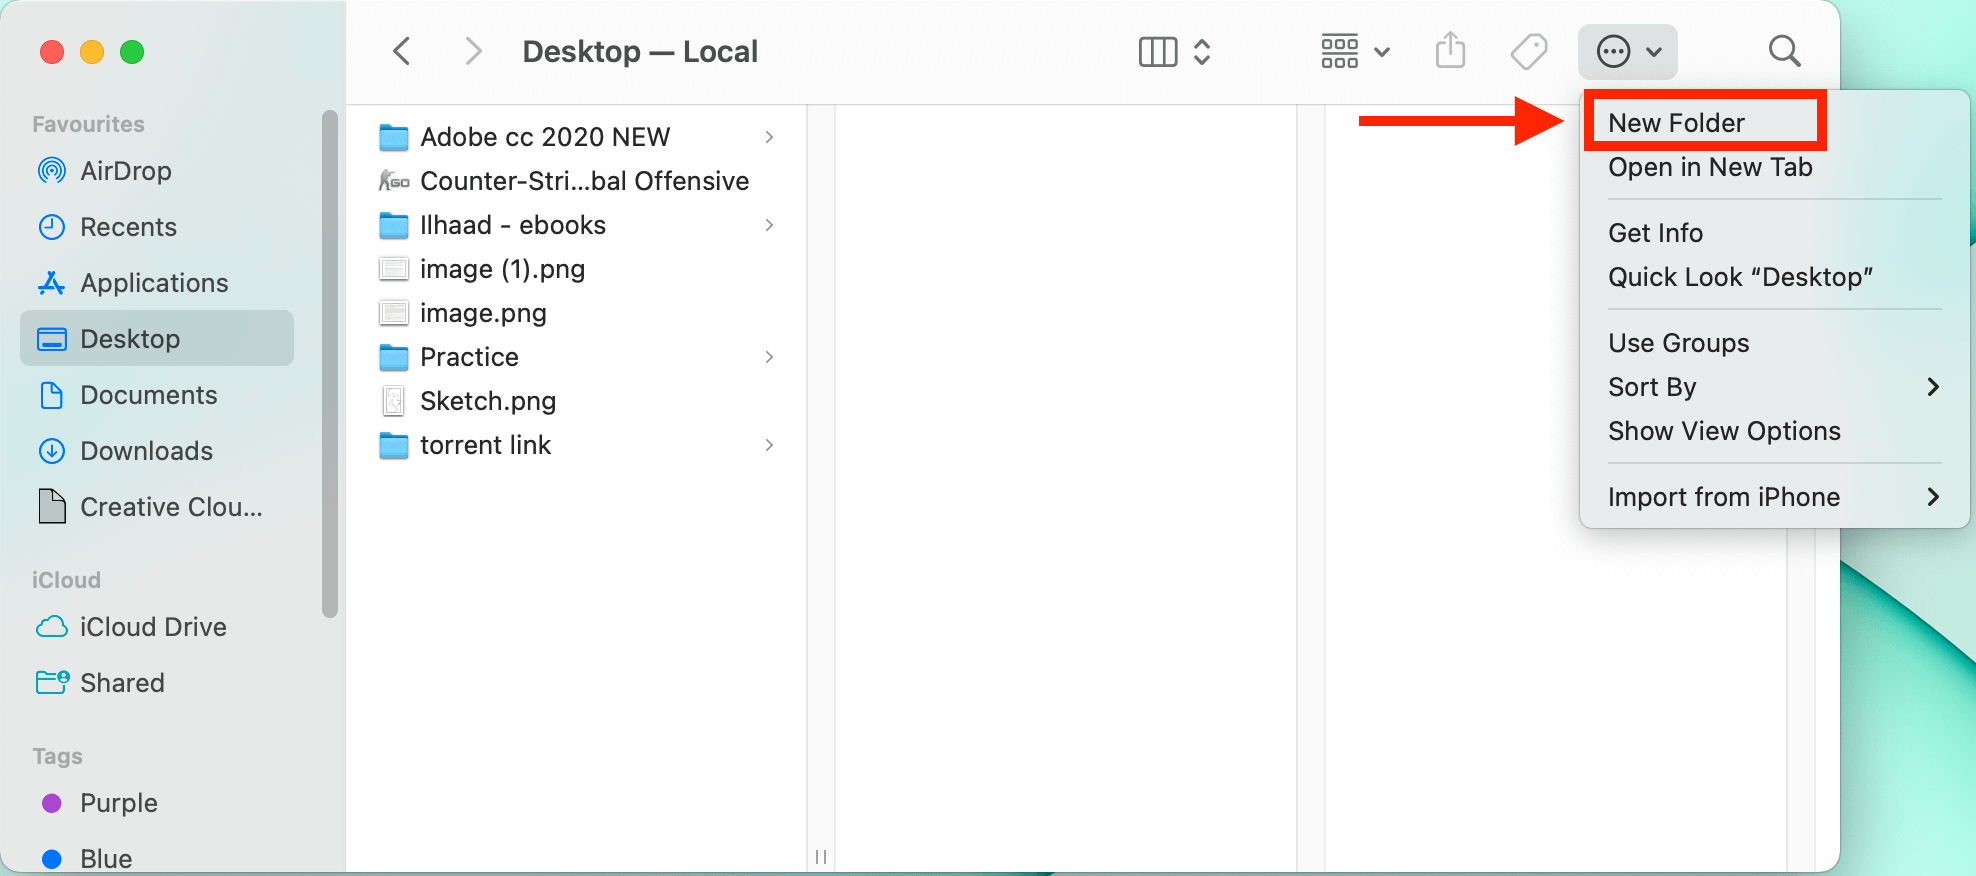
Task: Select the Adobe cc 2020 NEW name
Action: click(x=545, y=137)
